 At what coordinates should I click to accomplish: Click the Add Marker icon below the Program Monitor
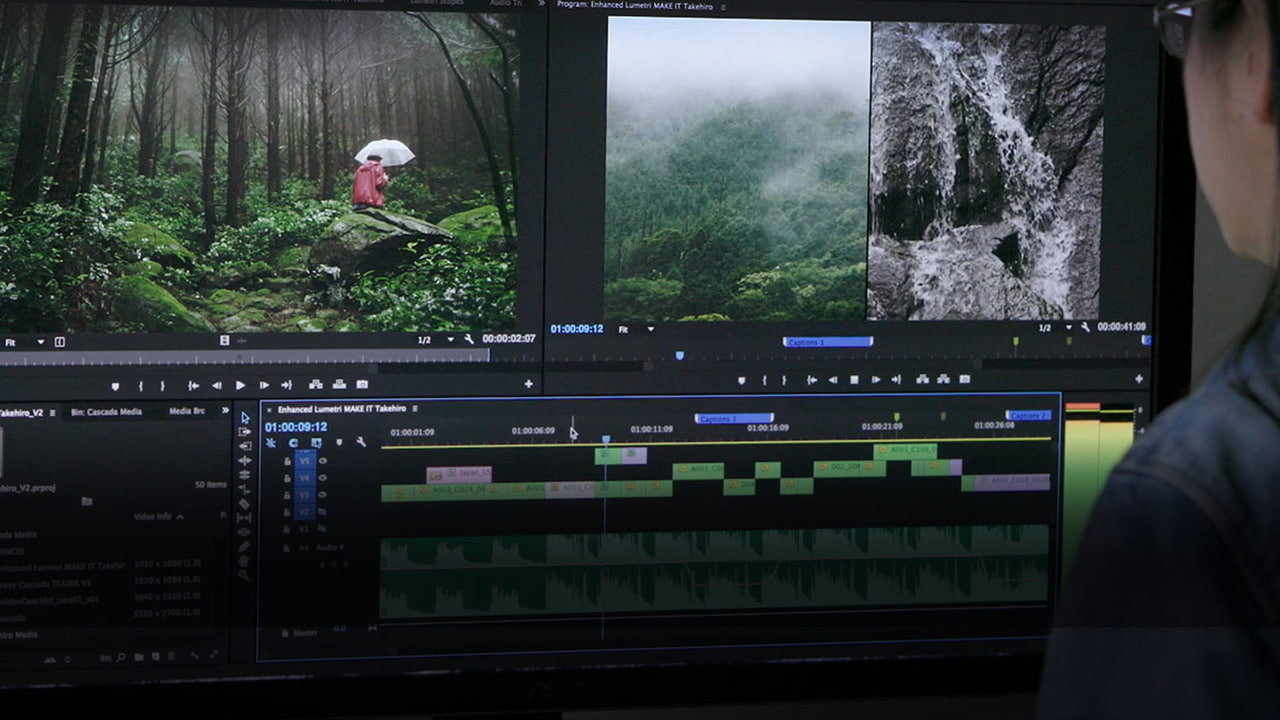tap(741, 381)
